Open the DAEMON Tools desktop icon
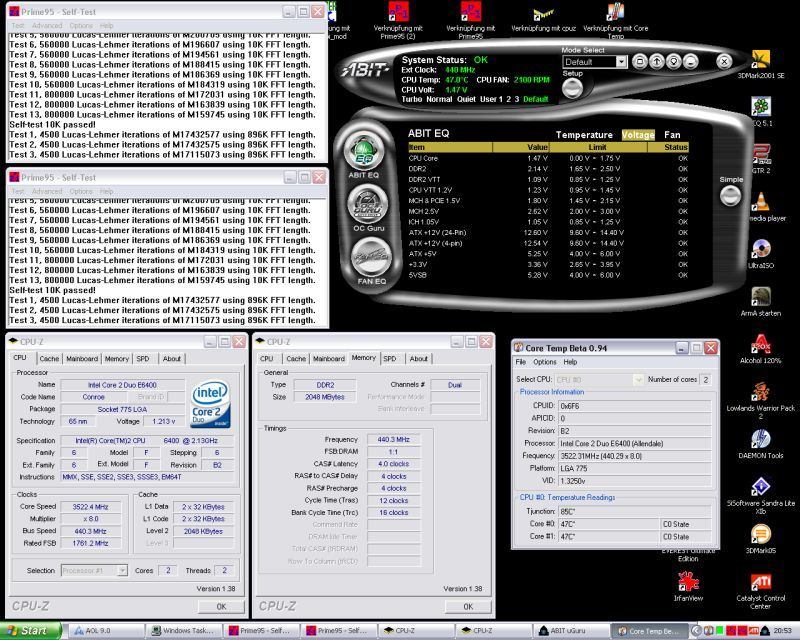The image size is (800, 640). pos(761,444)
